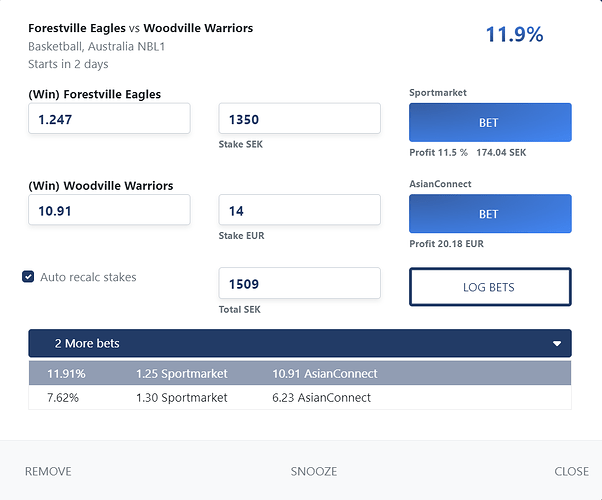Click the Stake SEK field showing 1350
This screenshot has width=602, height=500.
(x=299, y=119)
